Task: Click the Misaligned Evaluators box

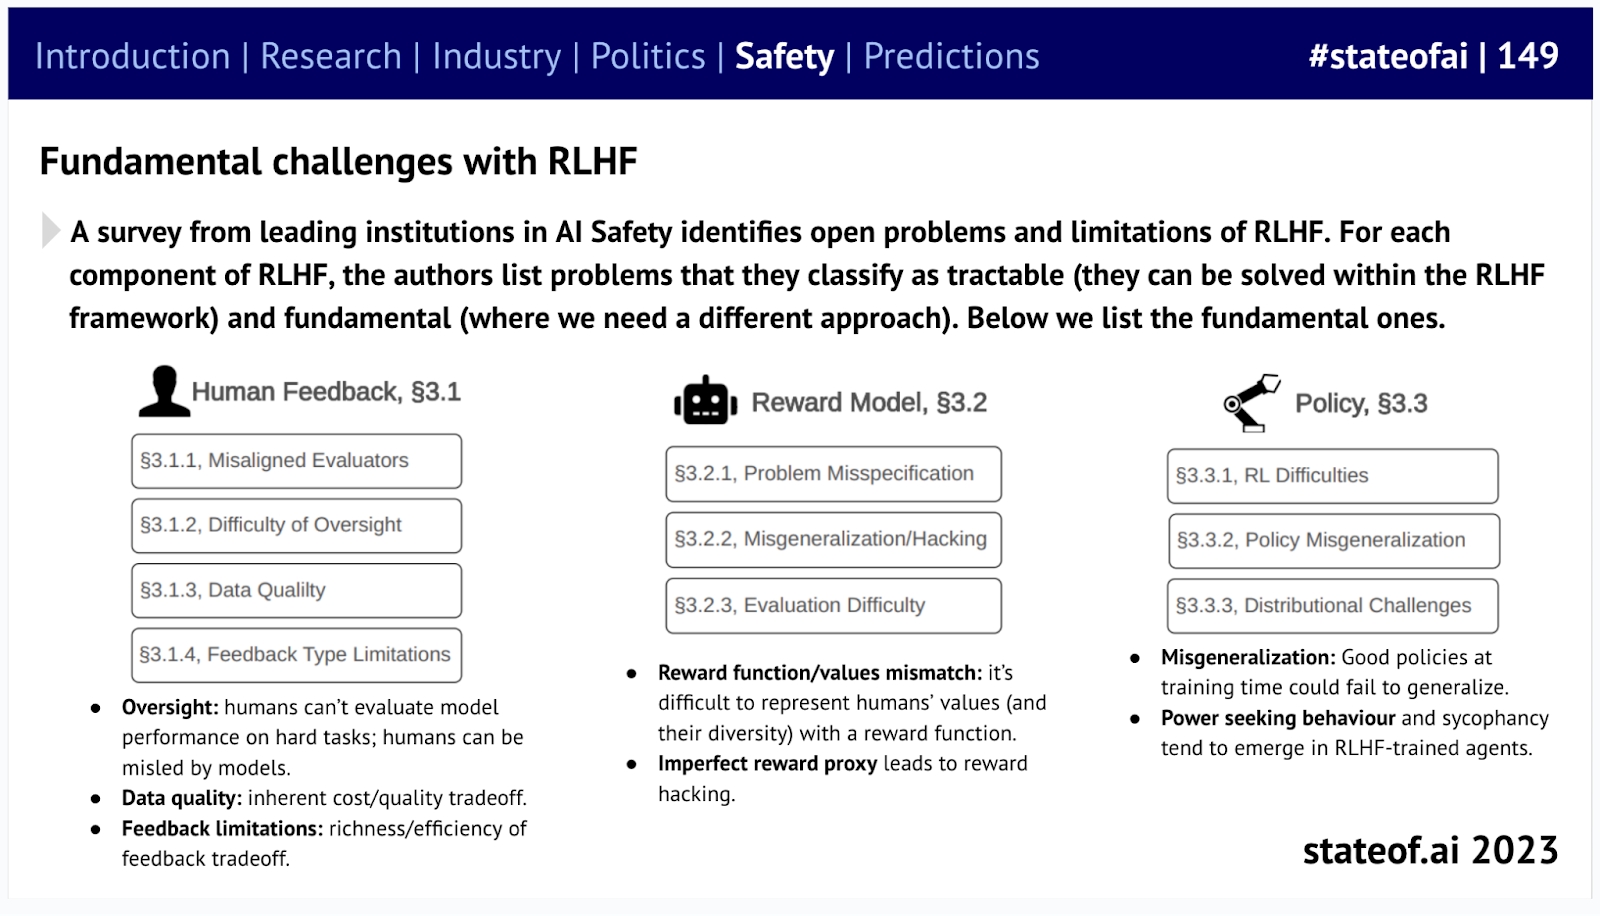Action: (x=297, y=461)
